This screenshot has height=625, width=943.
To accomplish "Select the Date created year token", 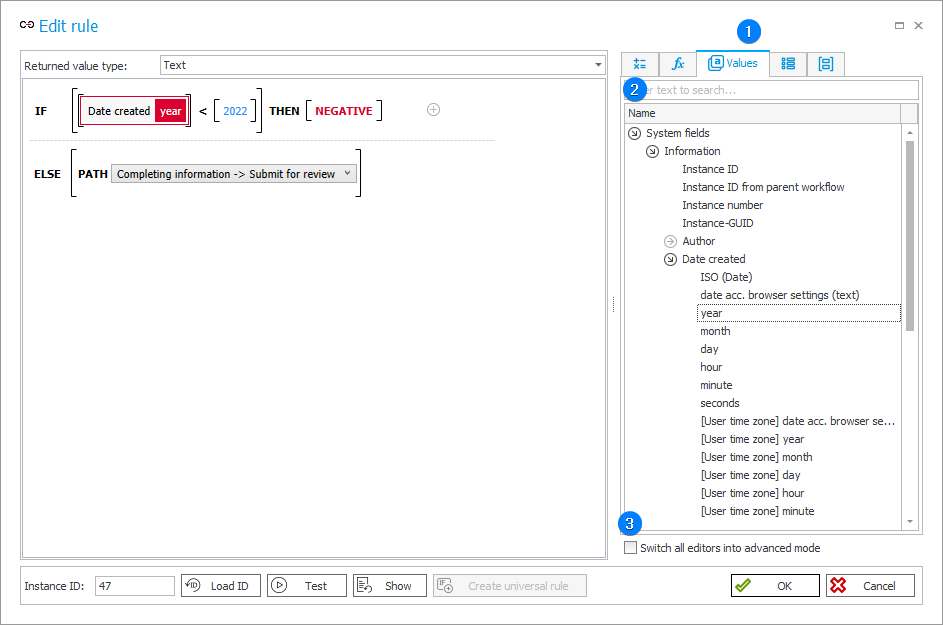I will 135,111.
